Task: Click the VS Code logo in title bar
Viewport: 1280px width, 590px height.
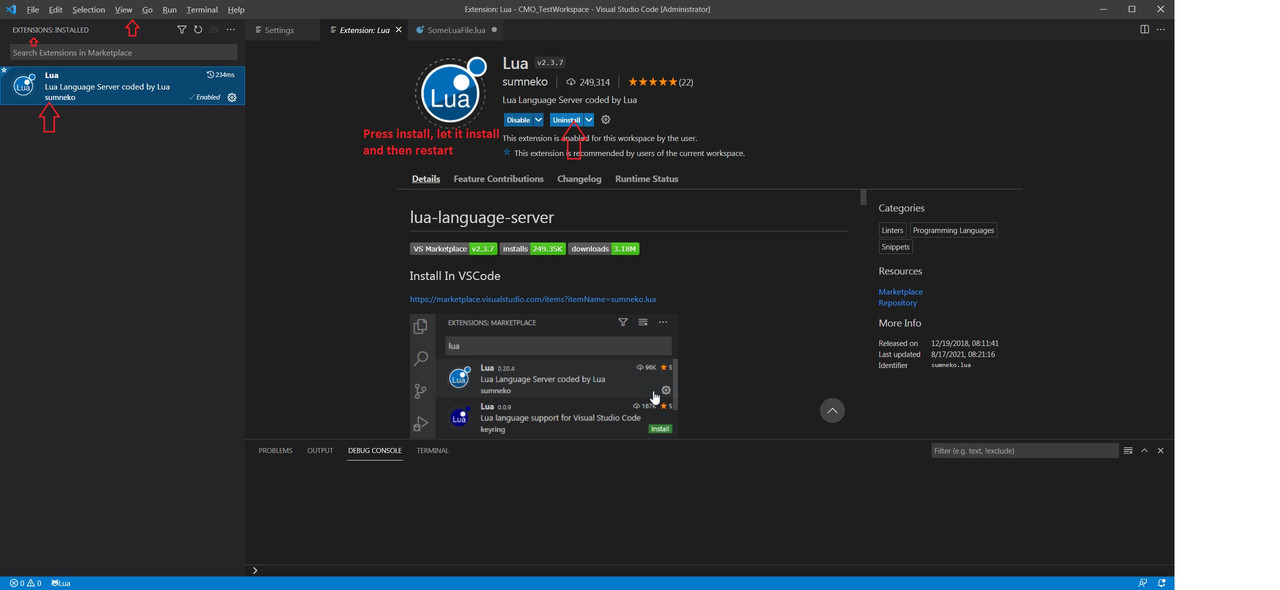Action: tap(11, 9)
